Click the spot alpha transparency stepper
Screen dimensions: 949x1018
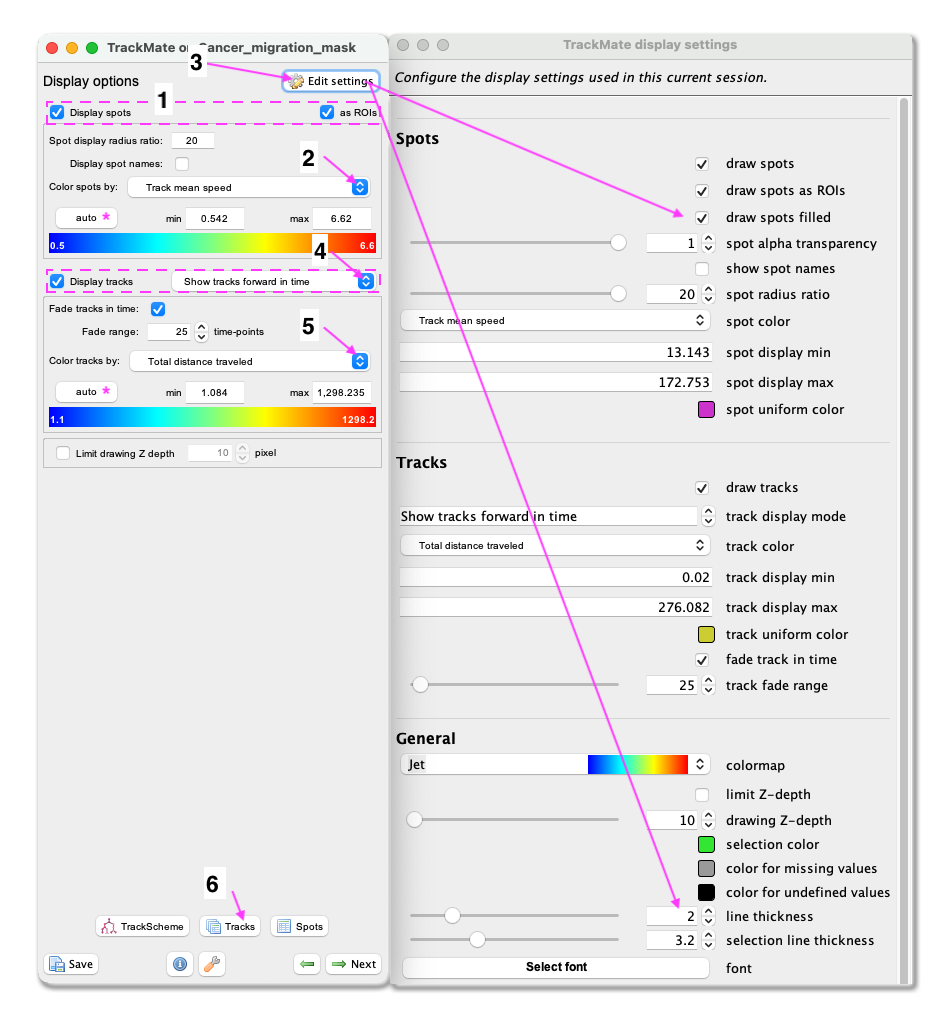[x=708, y=243]
